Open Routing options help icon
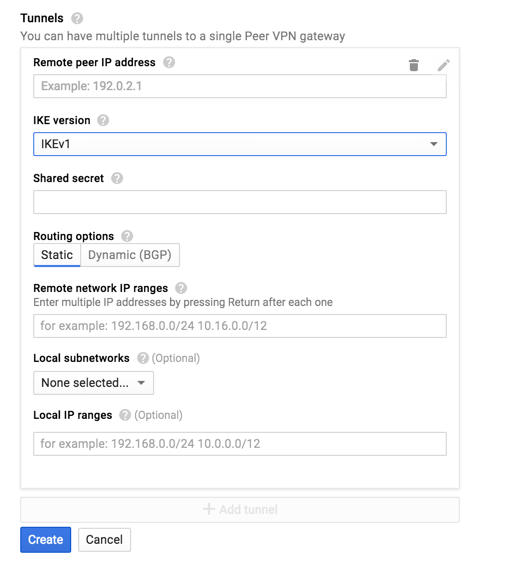 pyautogui.click(x=127, y=236)
